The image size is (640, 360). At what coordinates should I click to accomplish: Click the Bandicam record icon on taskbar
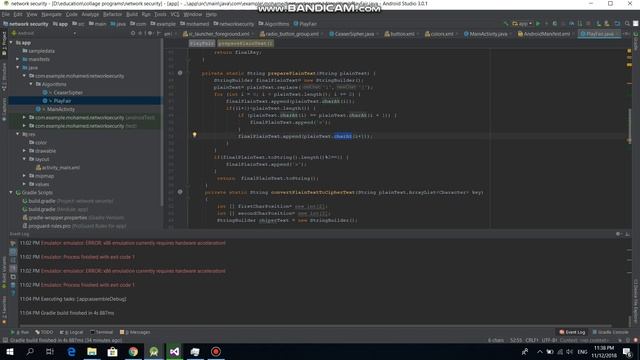point(216,351)
